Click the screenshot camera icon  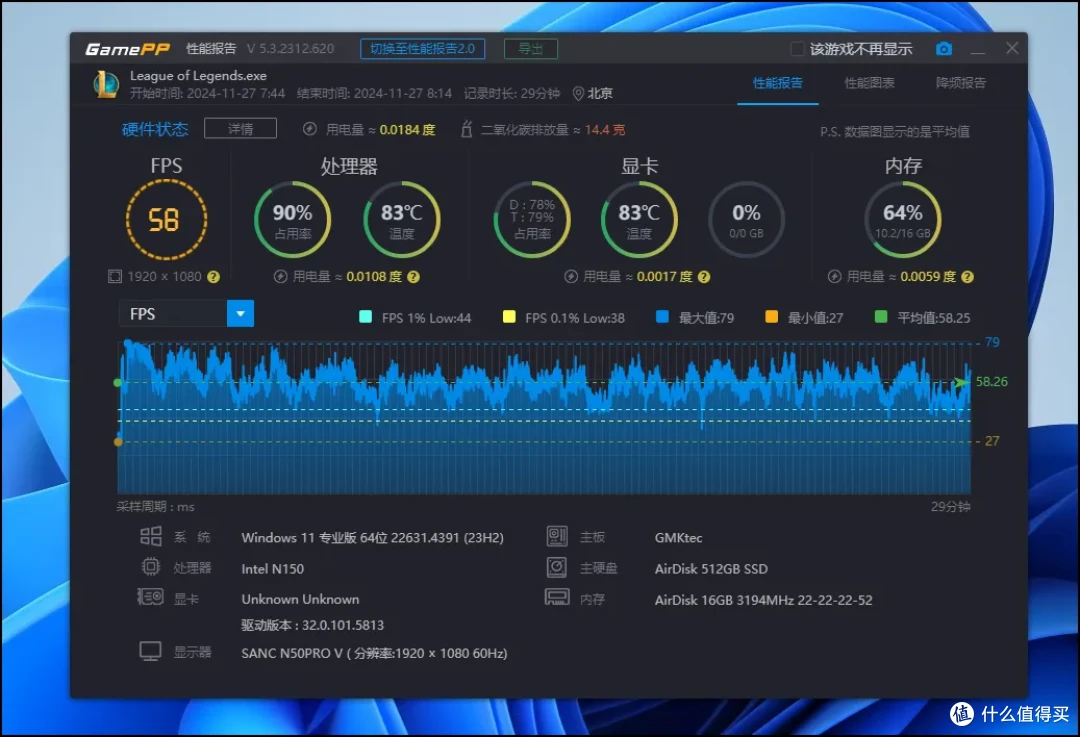(x=944, y=49)
